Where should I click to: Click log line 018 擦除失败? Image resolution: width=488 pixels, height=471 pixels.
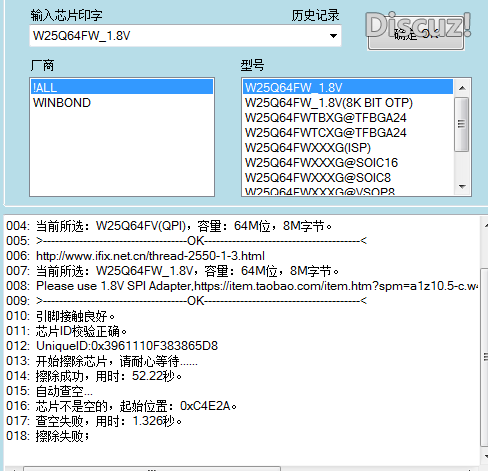(48, 436)
